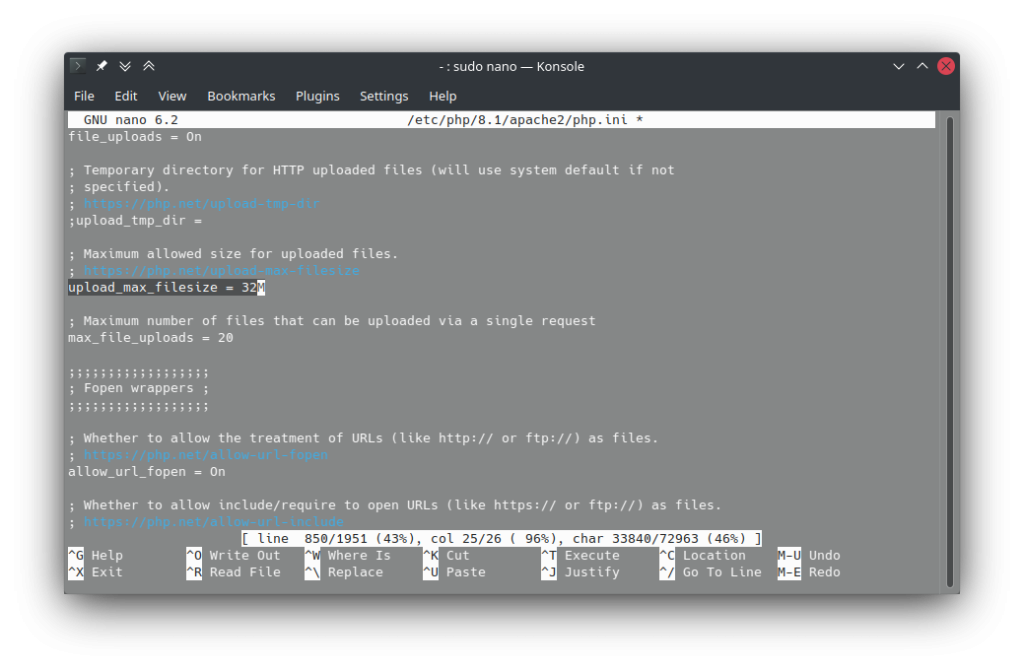Viewport: 1024px width, 670px height.
Task: Open the Help menu
Action: coord(442,96)
